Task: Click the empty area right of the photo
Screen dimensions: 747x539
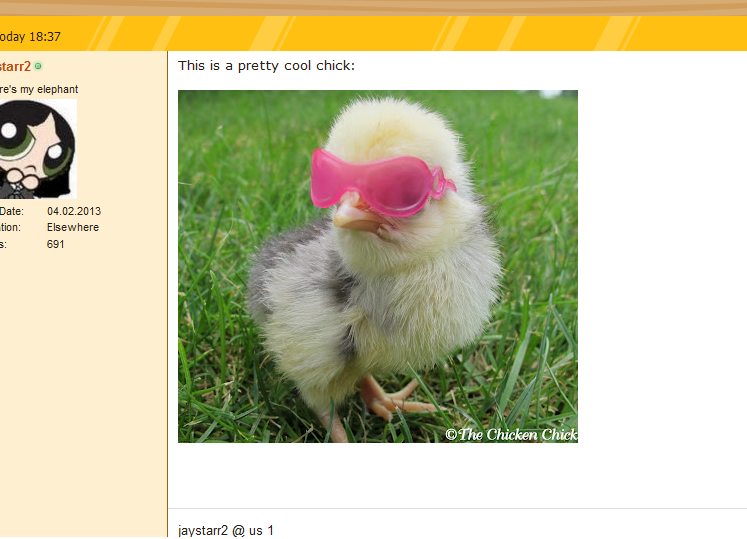Action: click(x=662, y=267)
